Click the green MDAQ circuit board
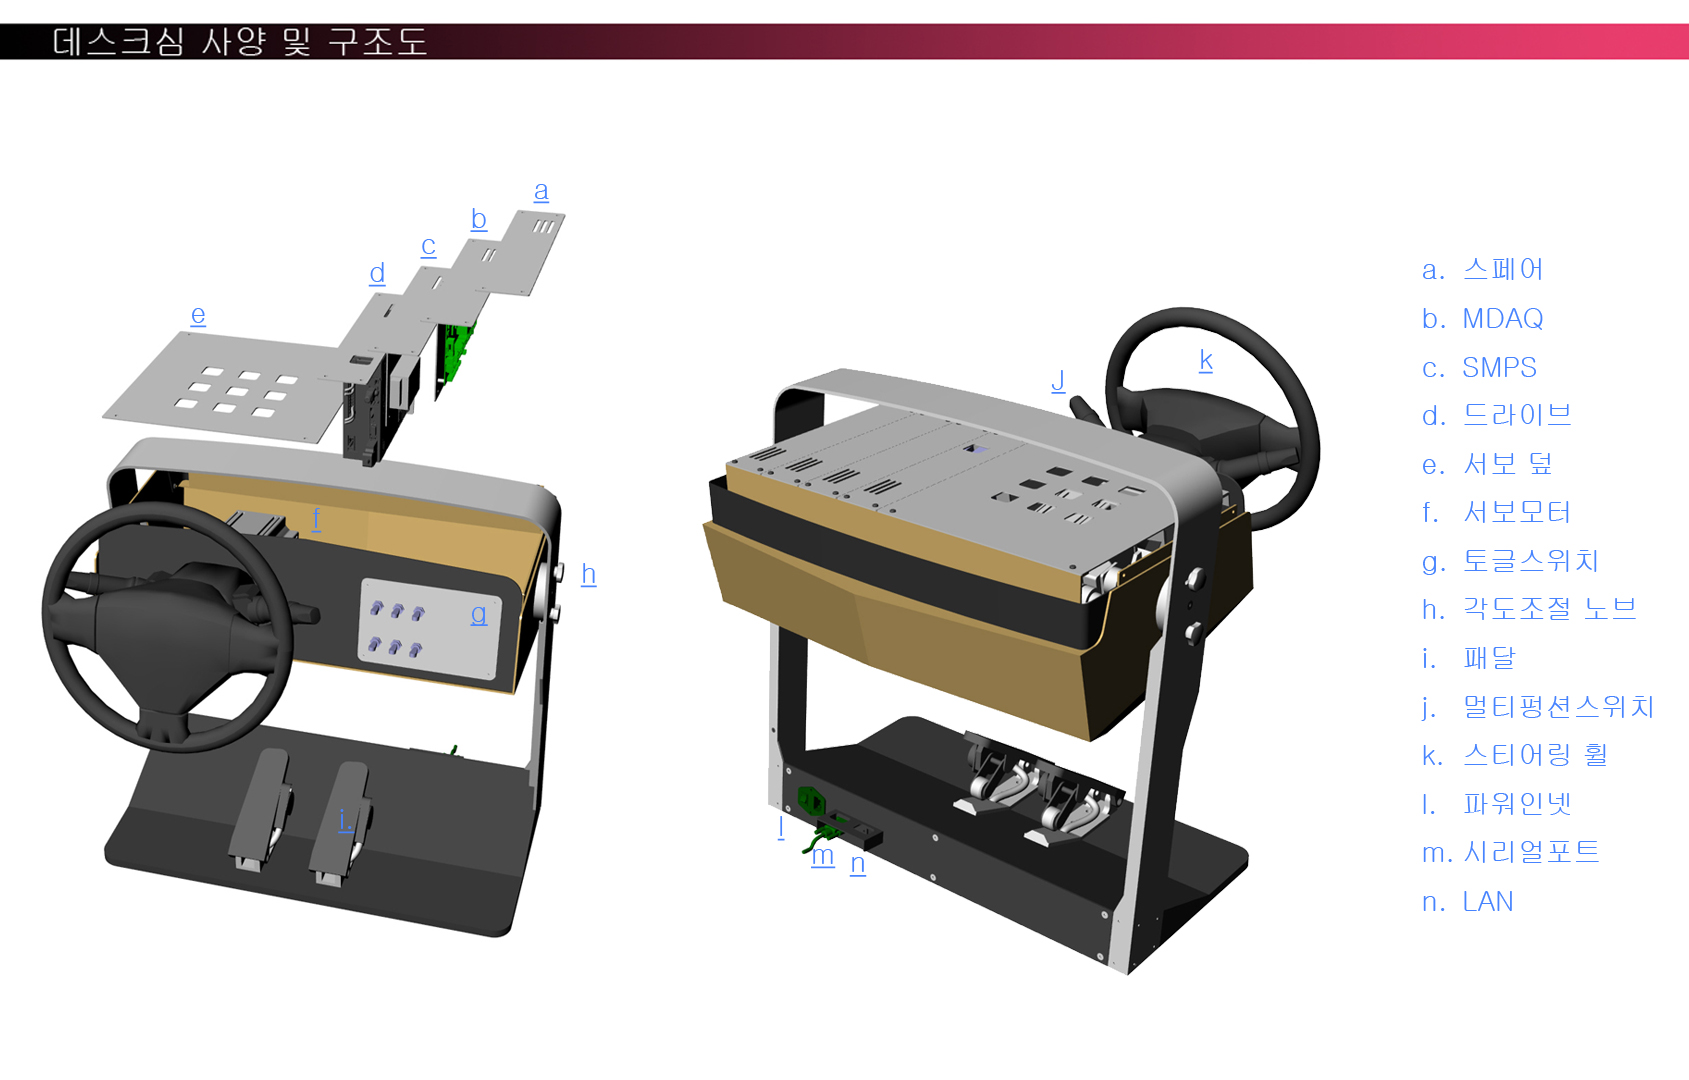Image resolution: width=1689 pixels, height=1080 pixels. click(x=458, y=352)
